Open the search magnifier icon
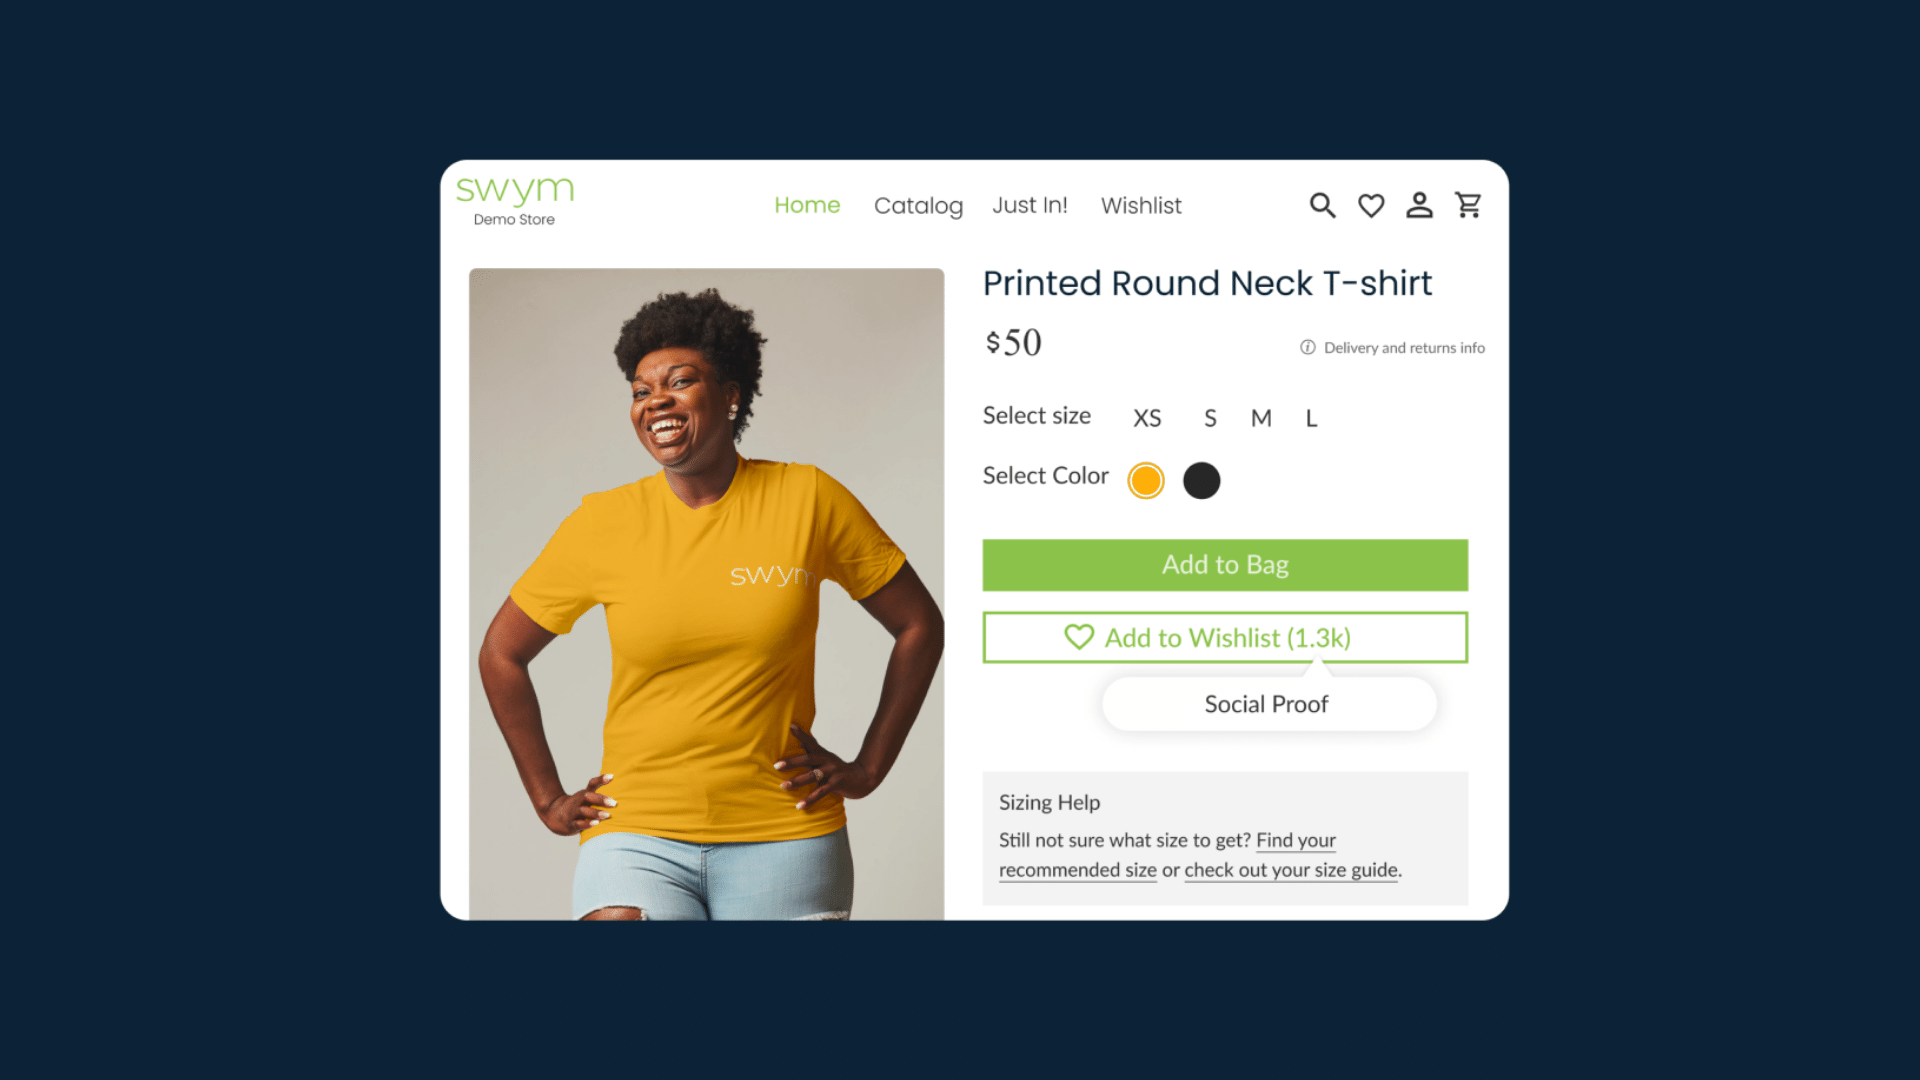Screen dimensions: 1920x1080 [1322, 205]
